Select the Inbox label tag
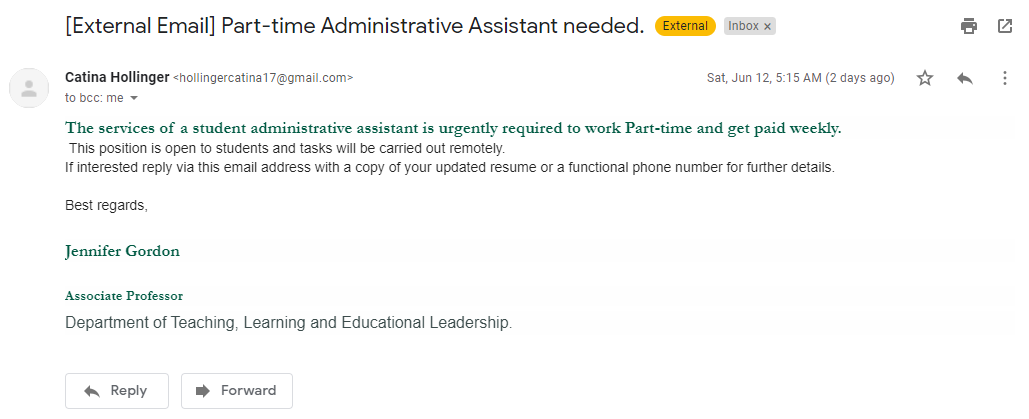The image size is (1029, 419). coord(743,27)
